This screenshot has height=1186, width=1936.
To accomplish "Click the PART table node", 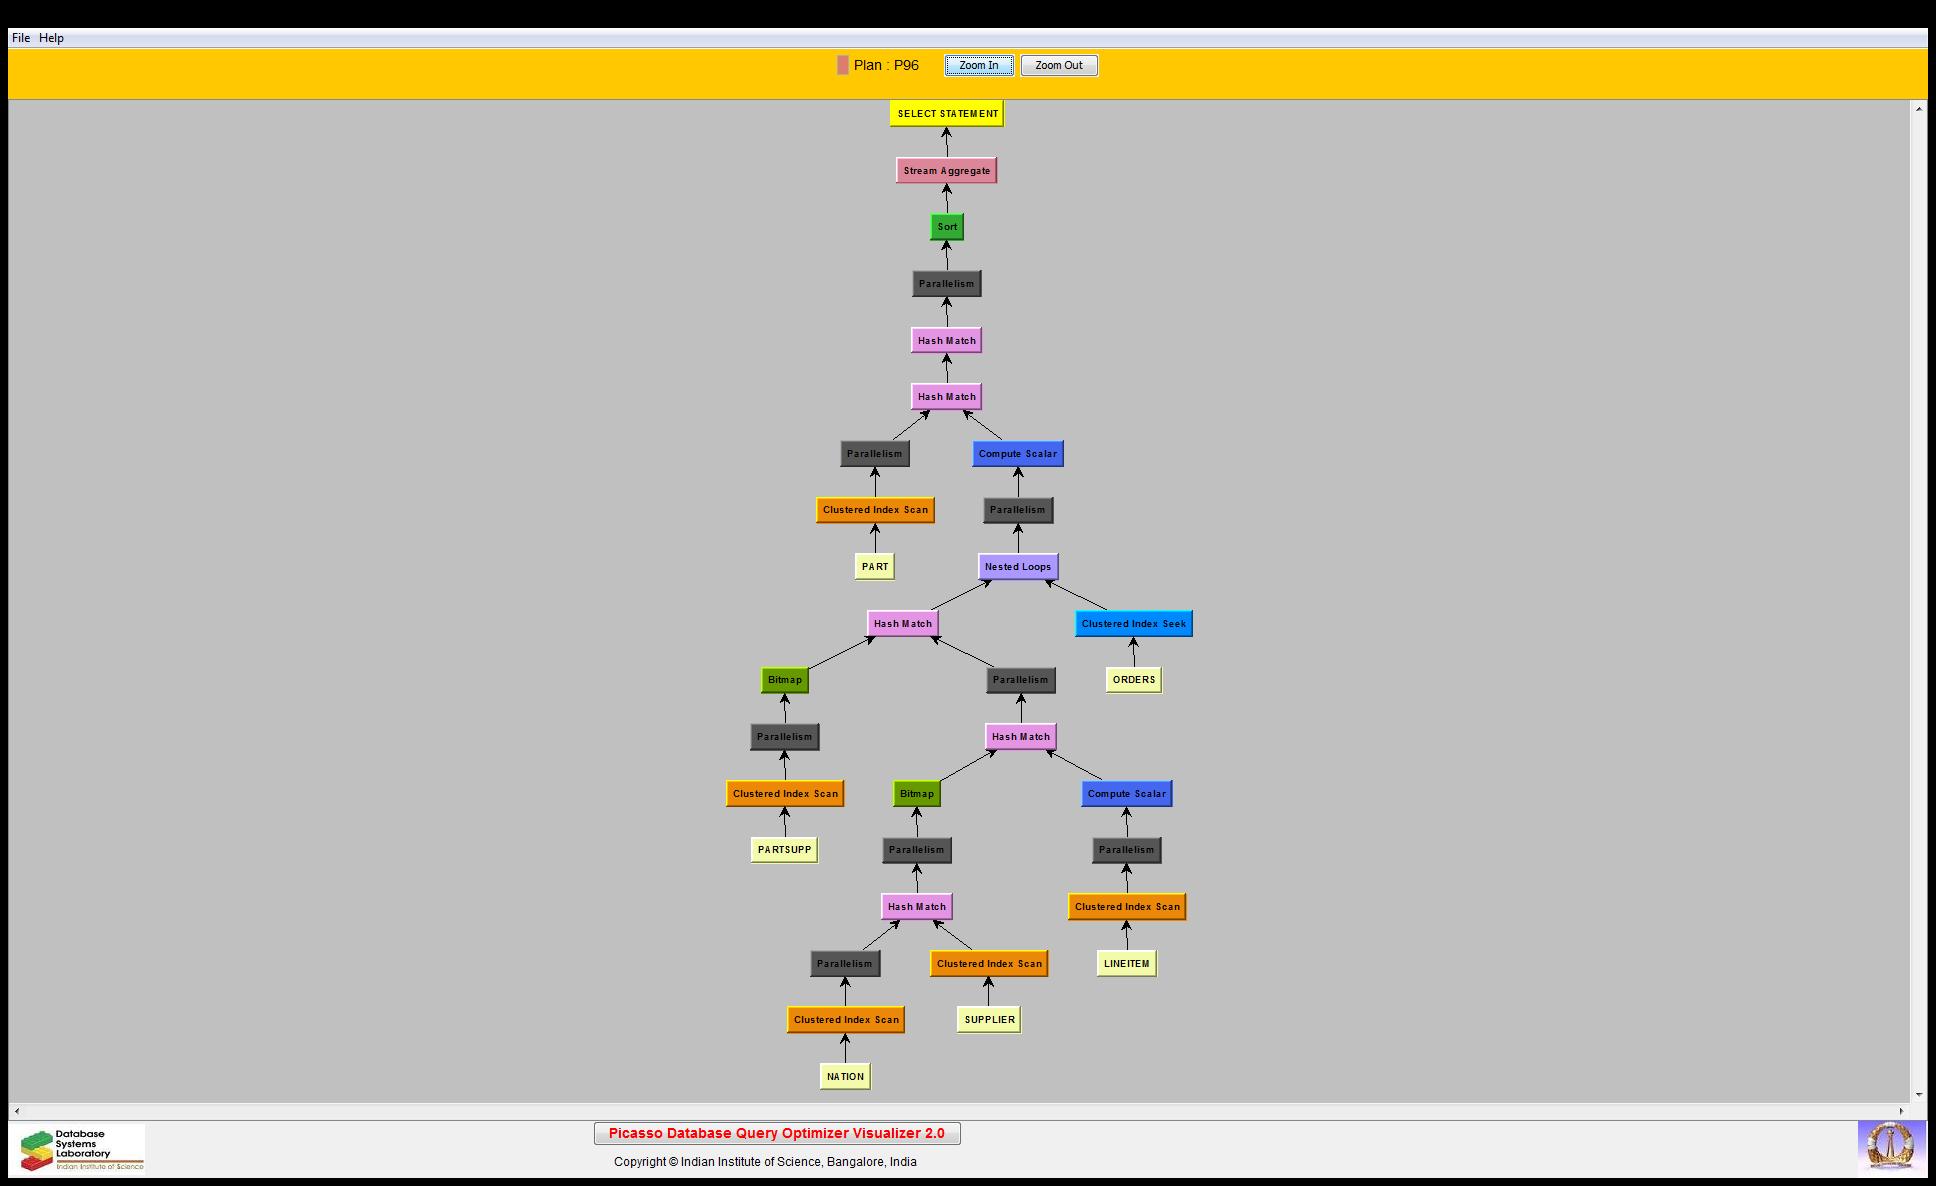I will 874,567.
